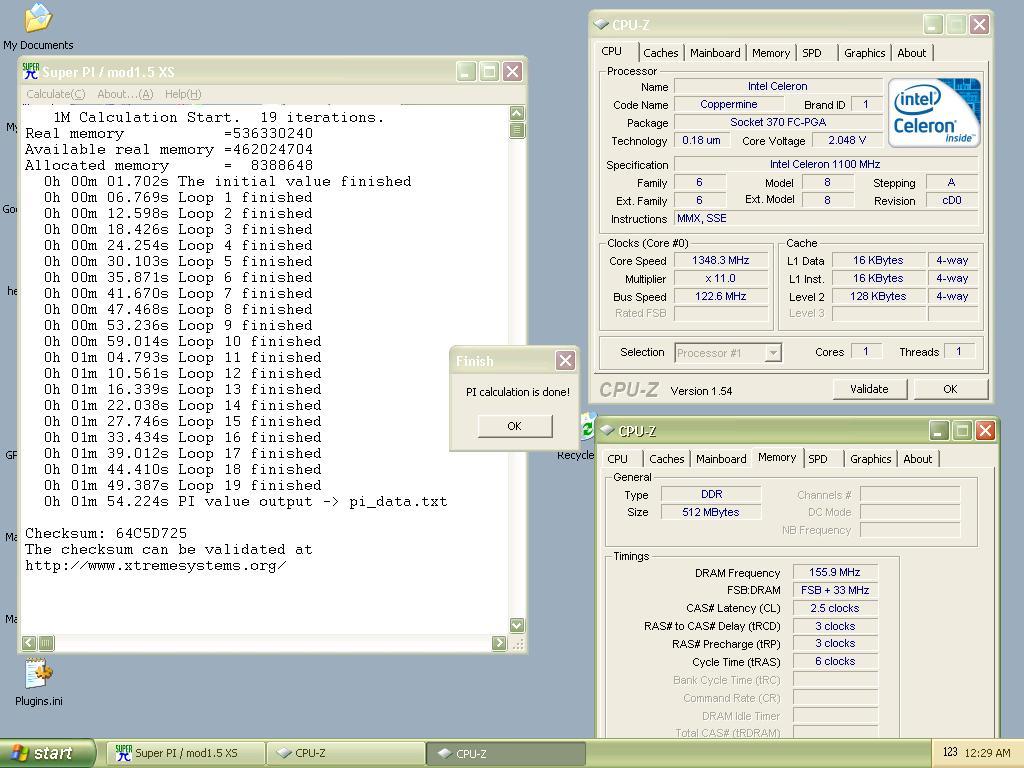Screen dimensions: 1024x768
Task: Click the top CPU-Z window title icon
Action: pyautogui.click(x=600, y=25)
